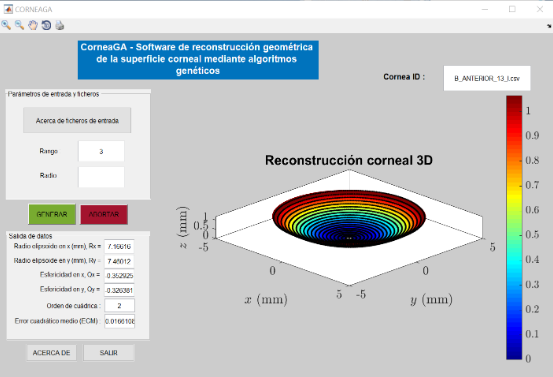Click the y (mm) axis label
This screenshot has height=377, width=553.
(x=431, y=299)
